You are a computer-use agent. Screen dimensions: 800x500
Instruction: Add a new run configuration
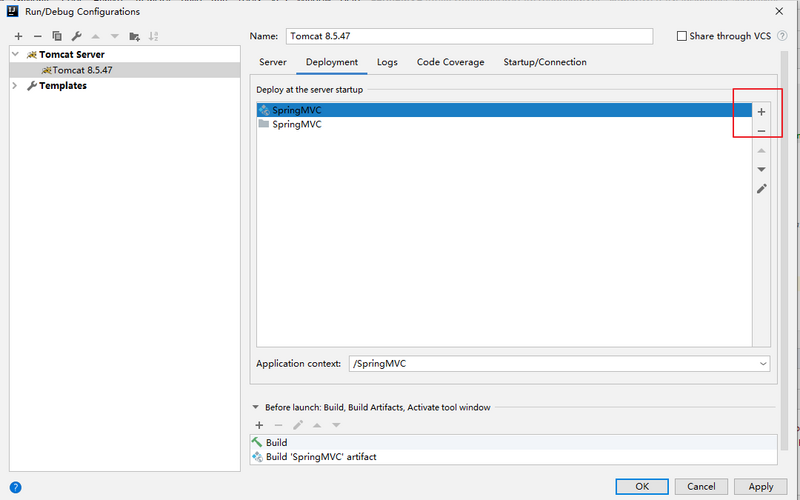point(18,36)
